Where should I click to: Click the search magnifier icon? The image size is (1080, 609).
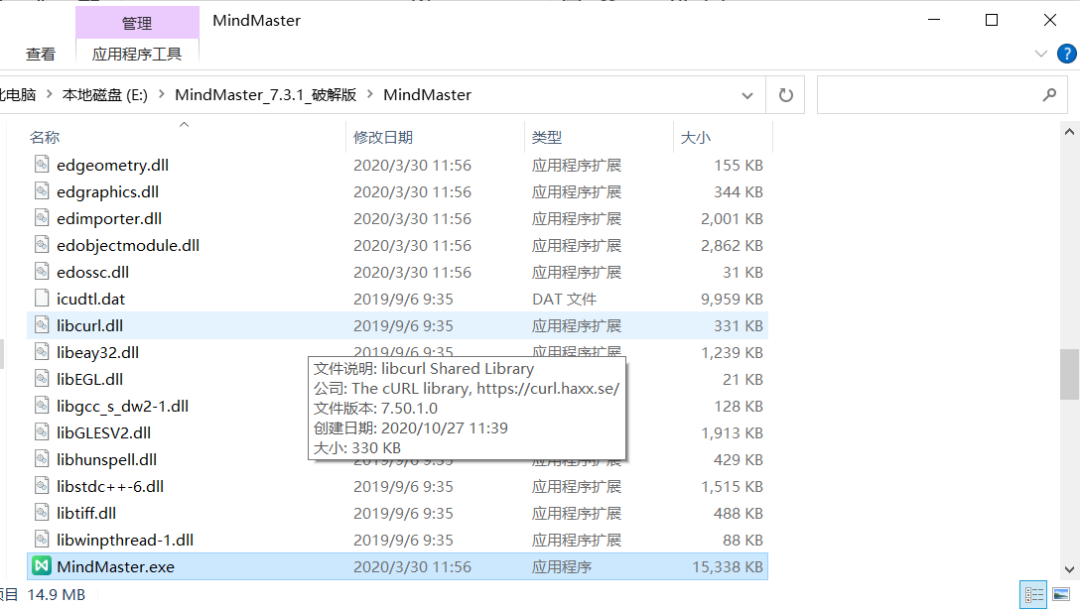[1049, 95]
